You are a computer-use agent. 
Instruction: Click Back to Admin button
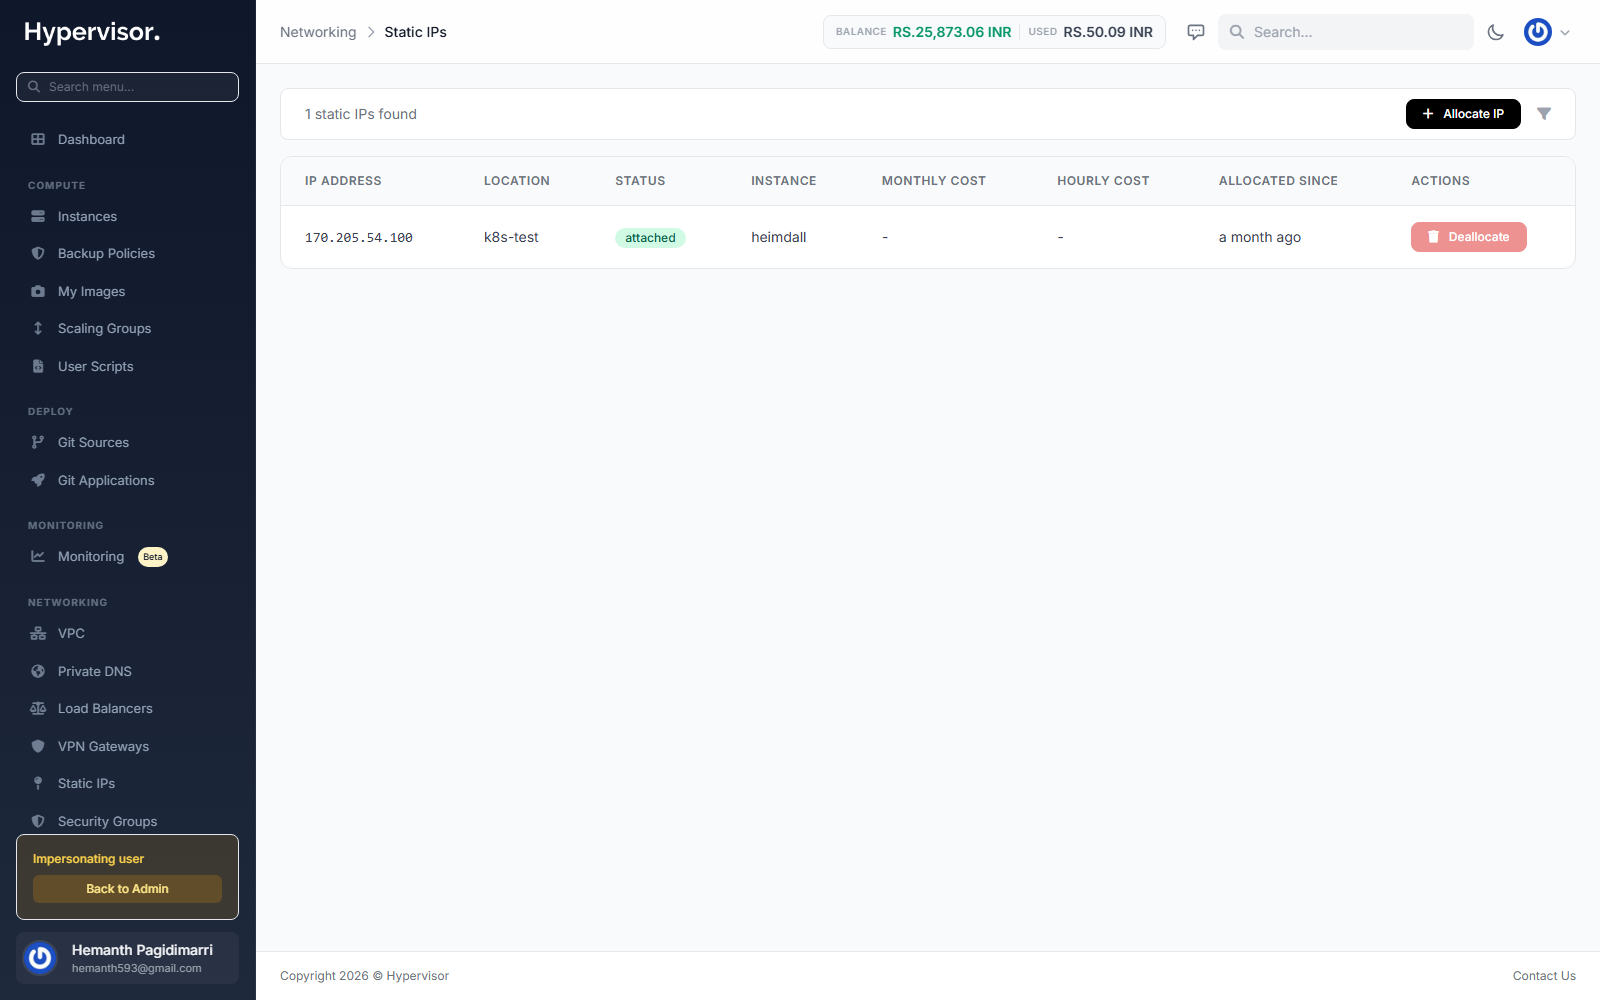[x=127, y=889]
